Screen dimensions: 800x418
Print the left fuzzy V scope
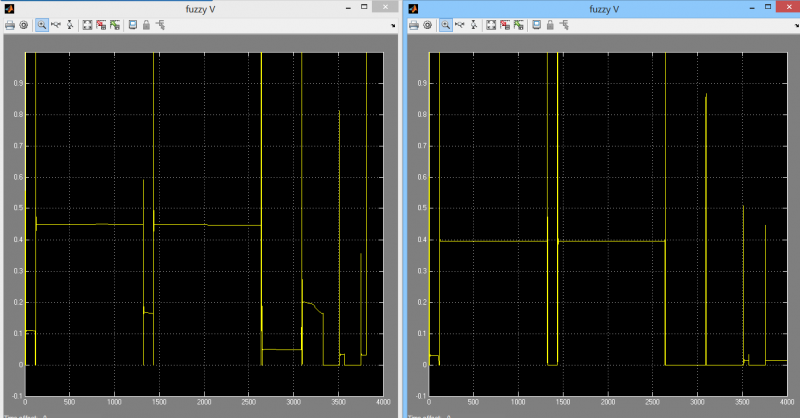[x=10, y=25]
